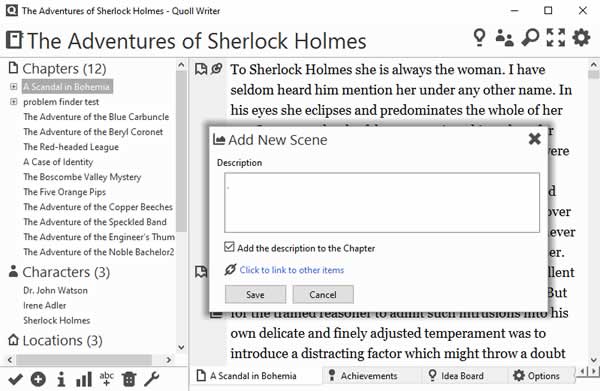The image size is (600, 391).
Task: Open the information icon in bottom toolbar
Action: 61,380
